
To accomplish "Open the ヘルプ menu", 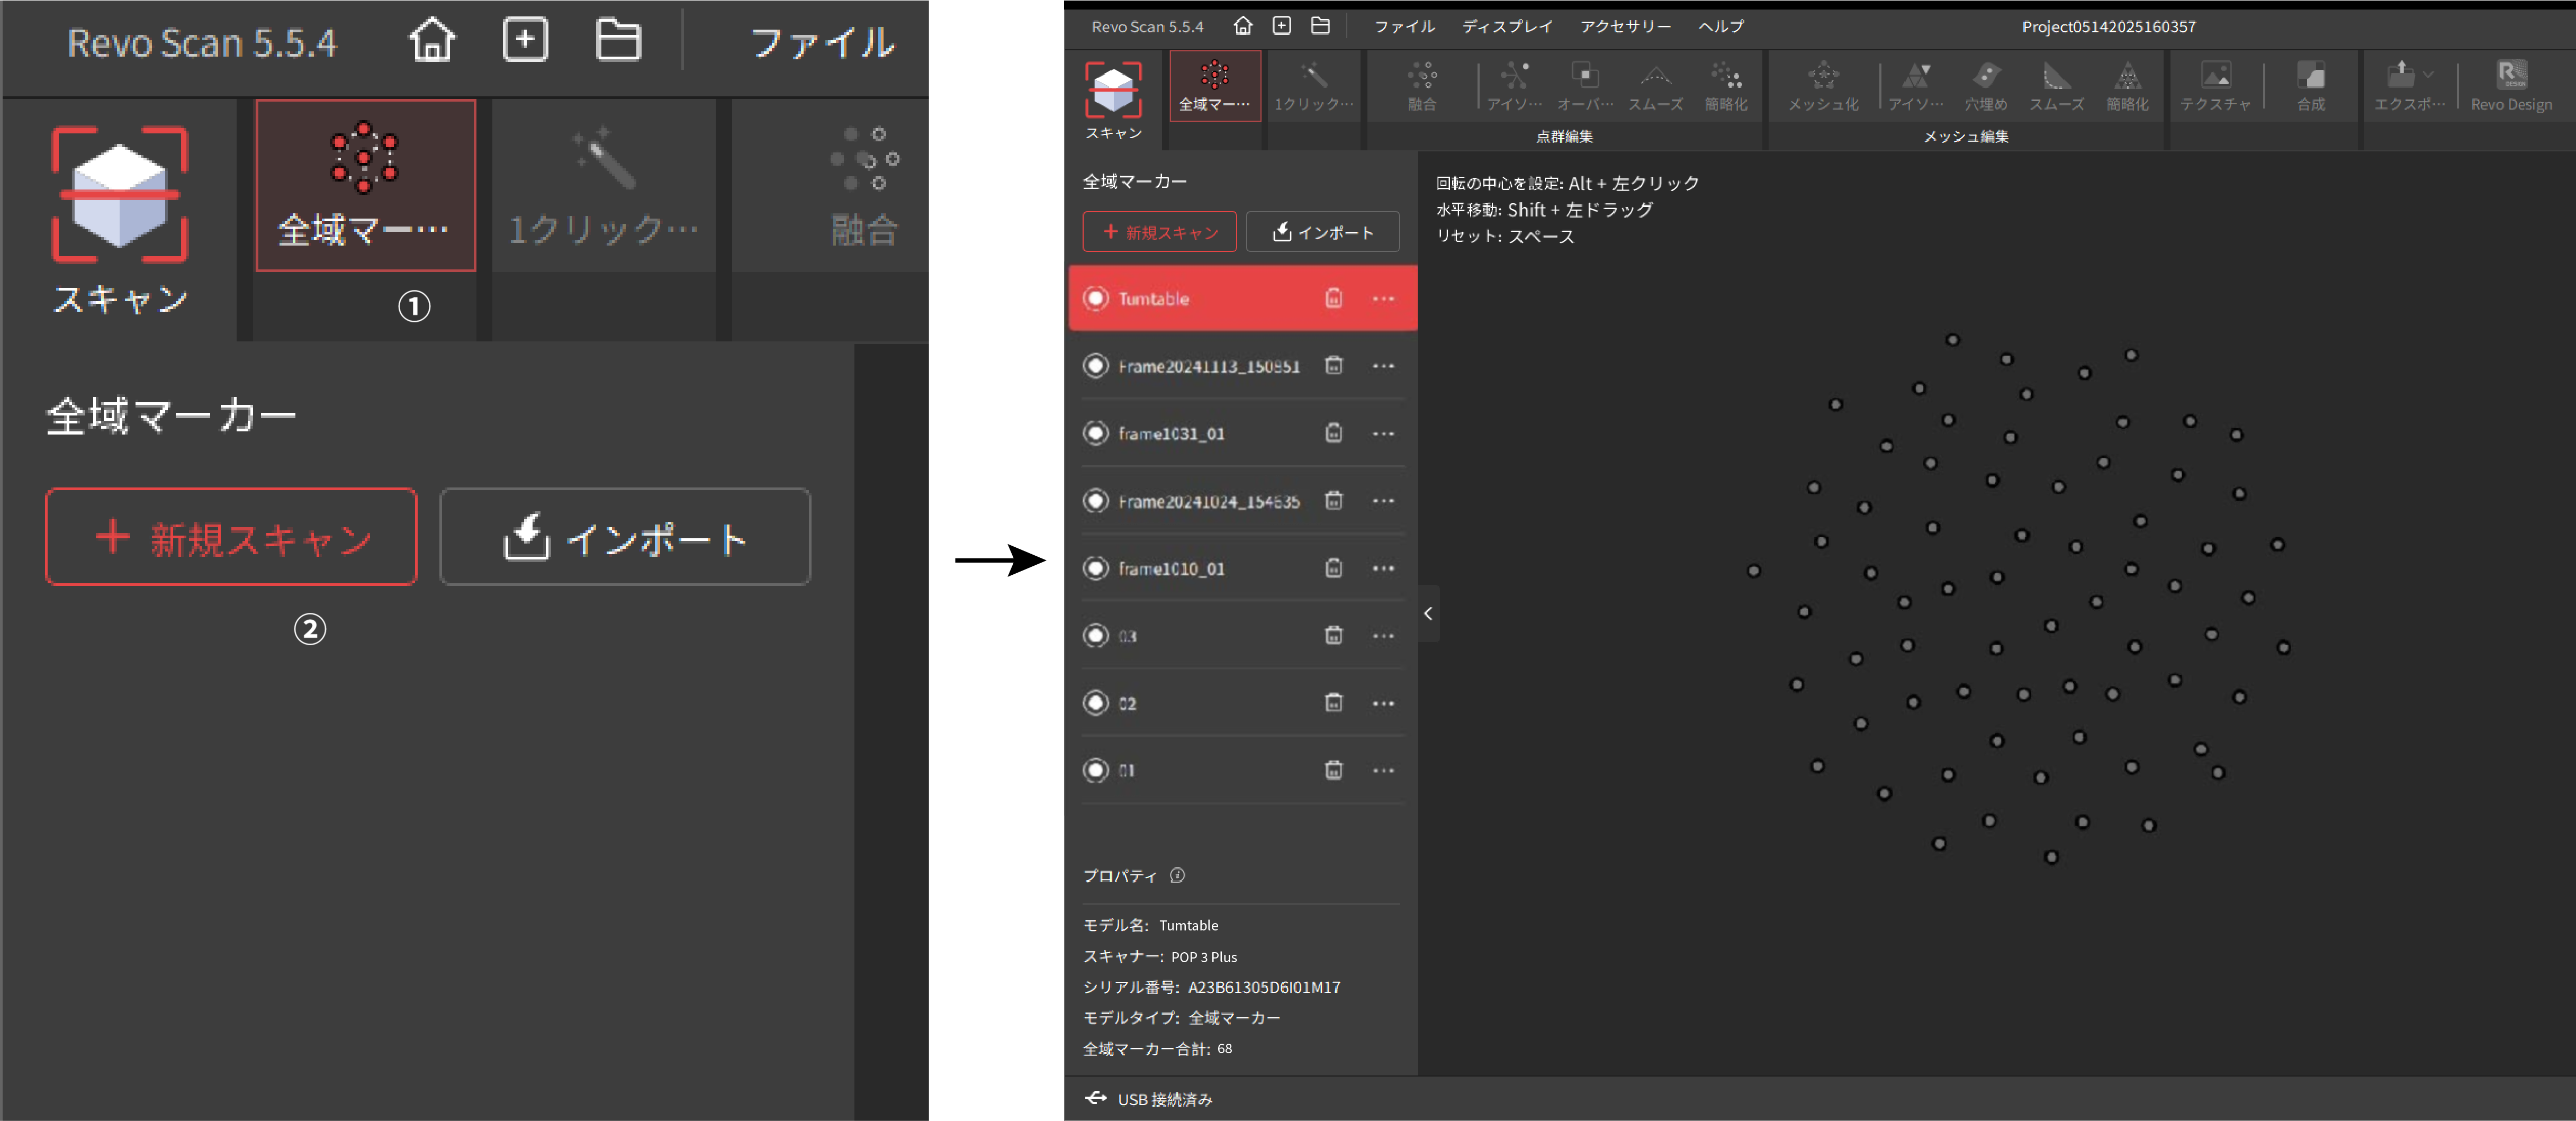I will click(x=1720, y=27).
